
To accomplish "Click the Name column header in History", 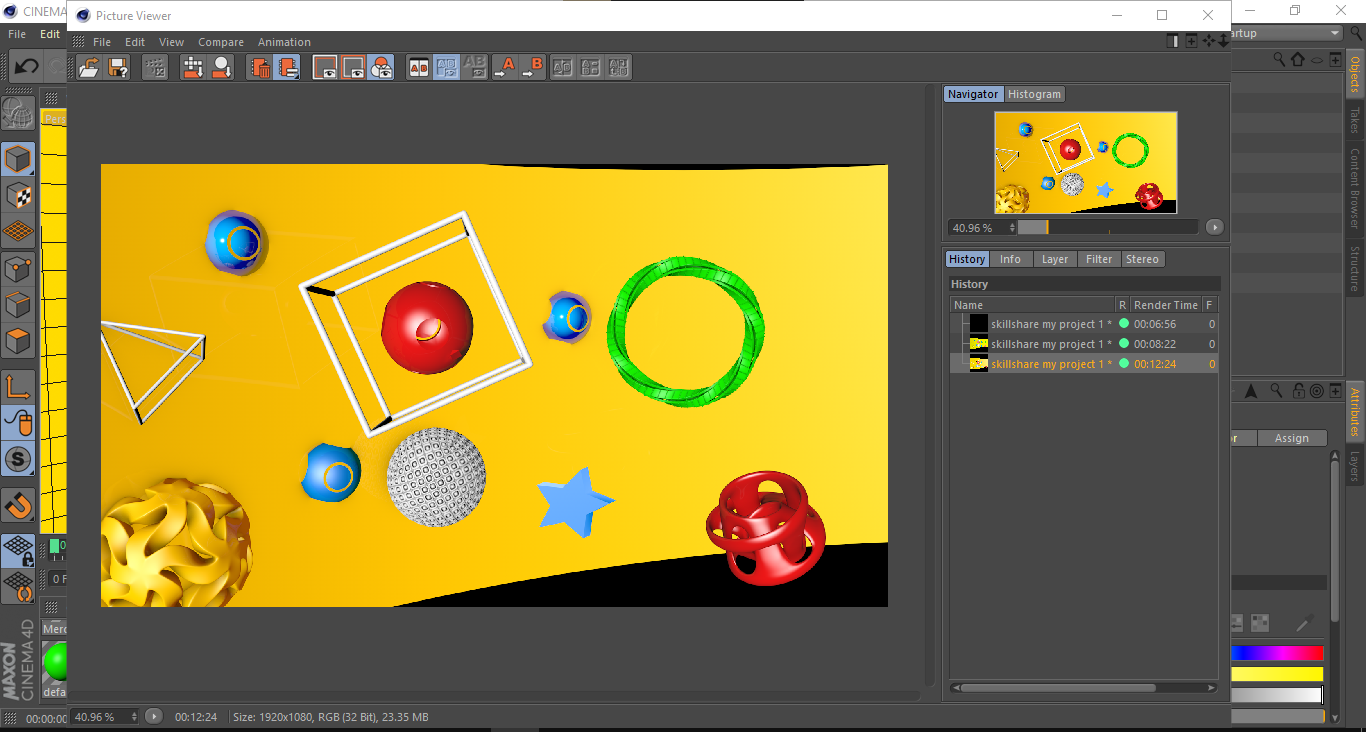I will click(1032, 305).
